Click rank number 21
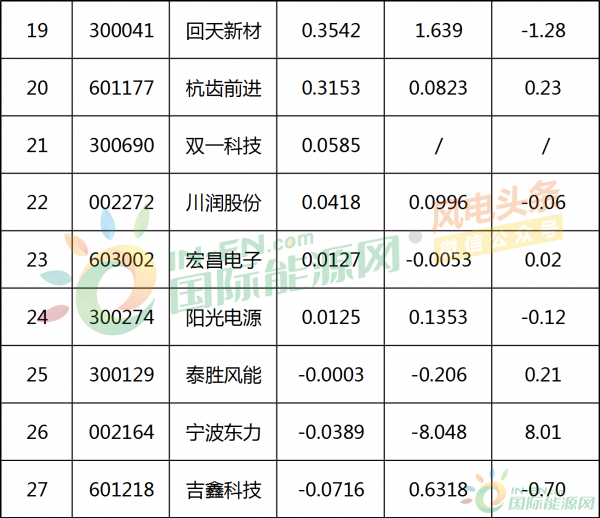This screenshot has width=600, height=518. click(37, 145)
